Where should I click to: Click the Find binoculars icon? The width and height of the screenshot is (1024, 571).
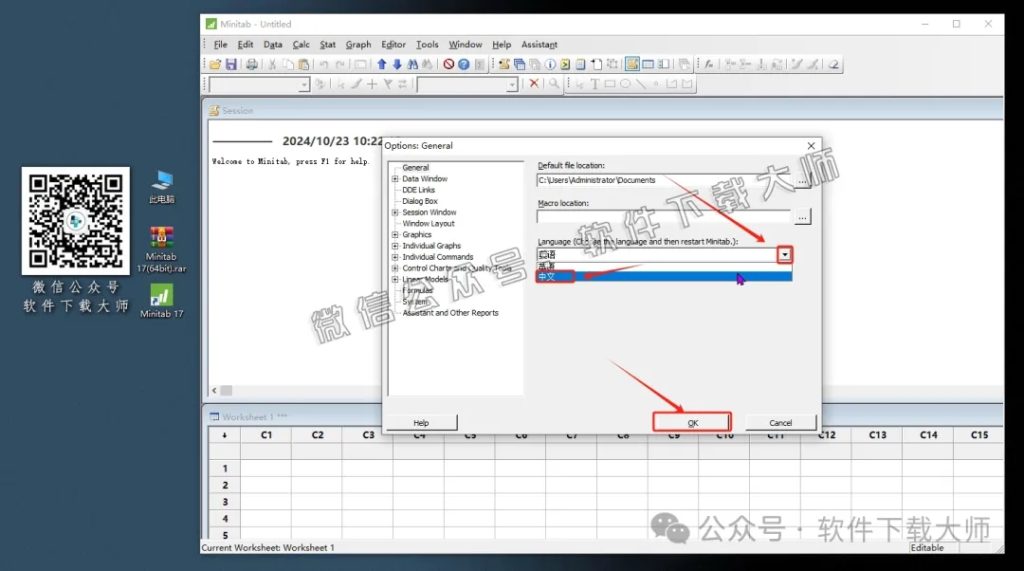(413, 64)
